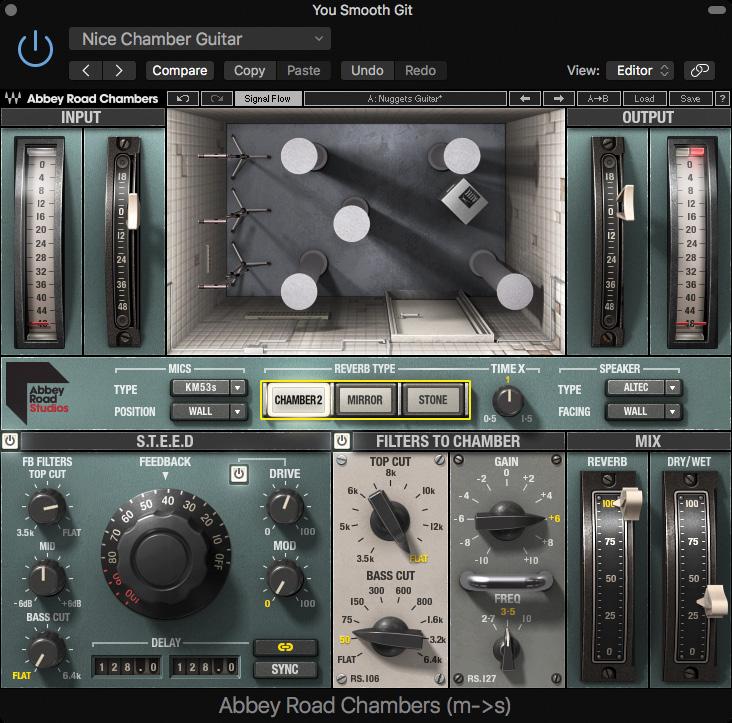Click the Undo button in header

[x=367, y=70]
